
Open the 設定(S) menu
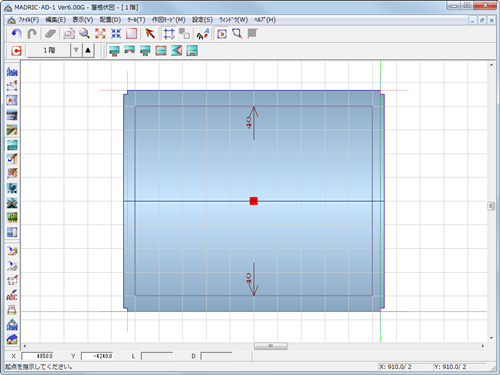click(x=202, y=20)
